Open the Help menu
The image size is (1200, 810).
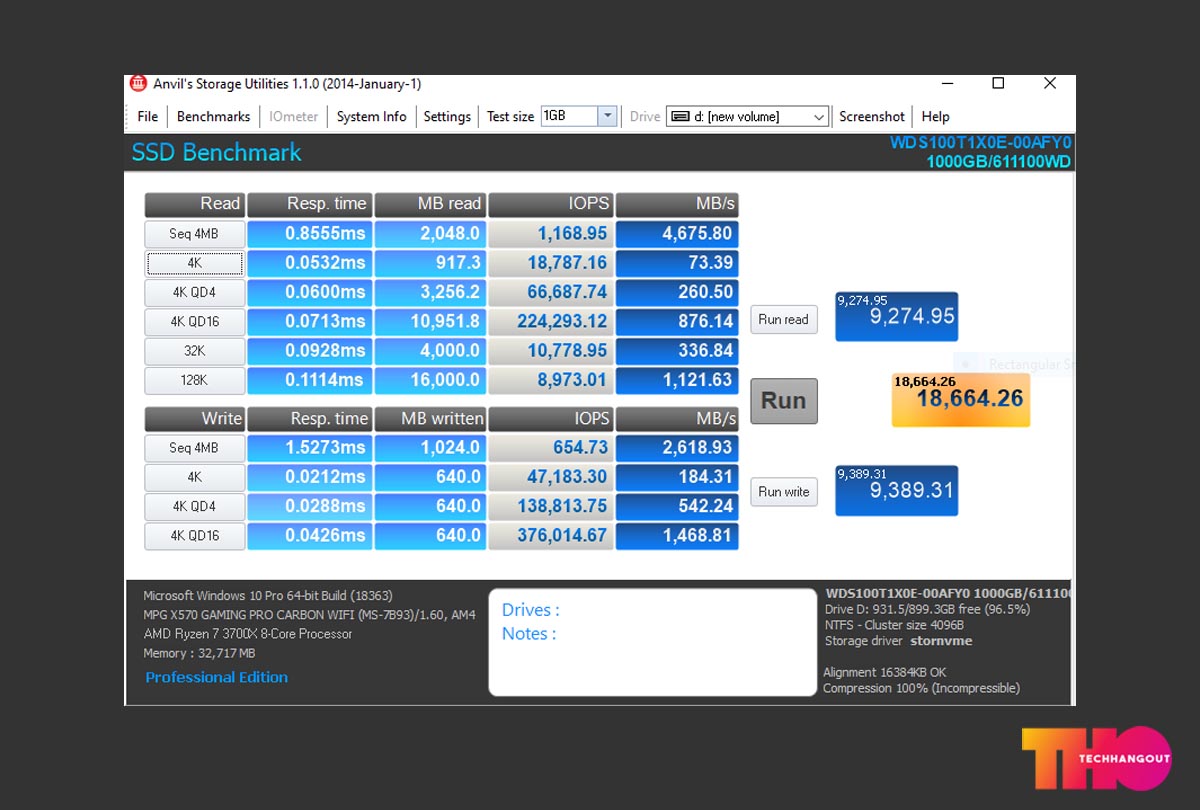tap(935, 117)
